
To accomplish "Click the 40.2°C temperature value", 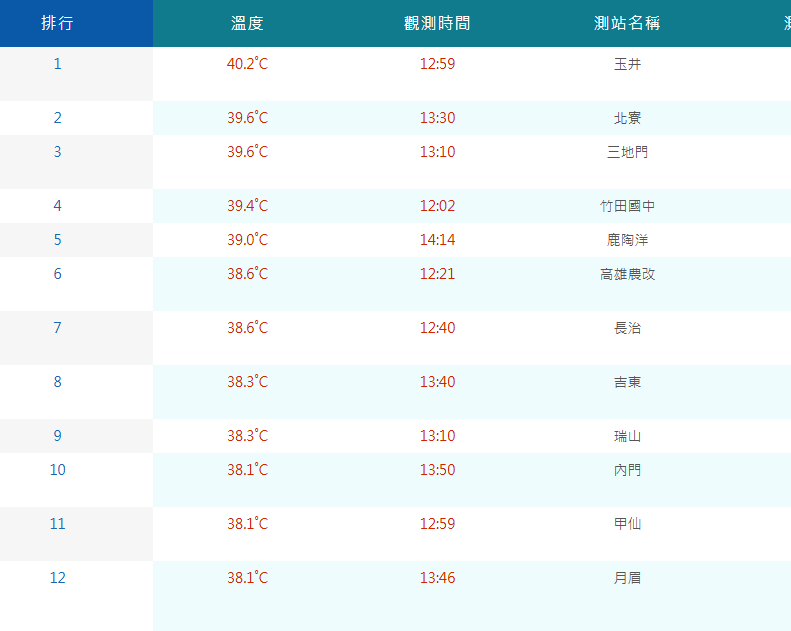I will pyautogui.click(x=247, y=64).
